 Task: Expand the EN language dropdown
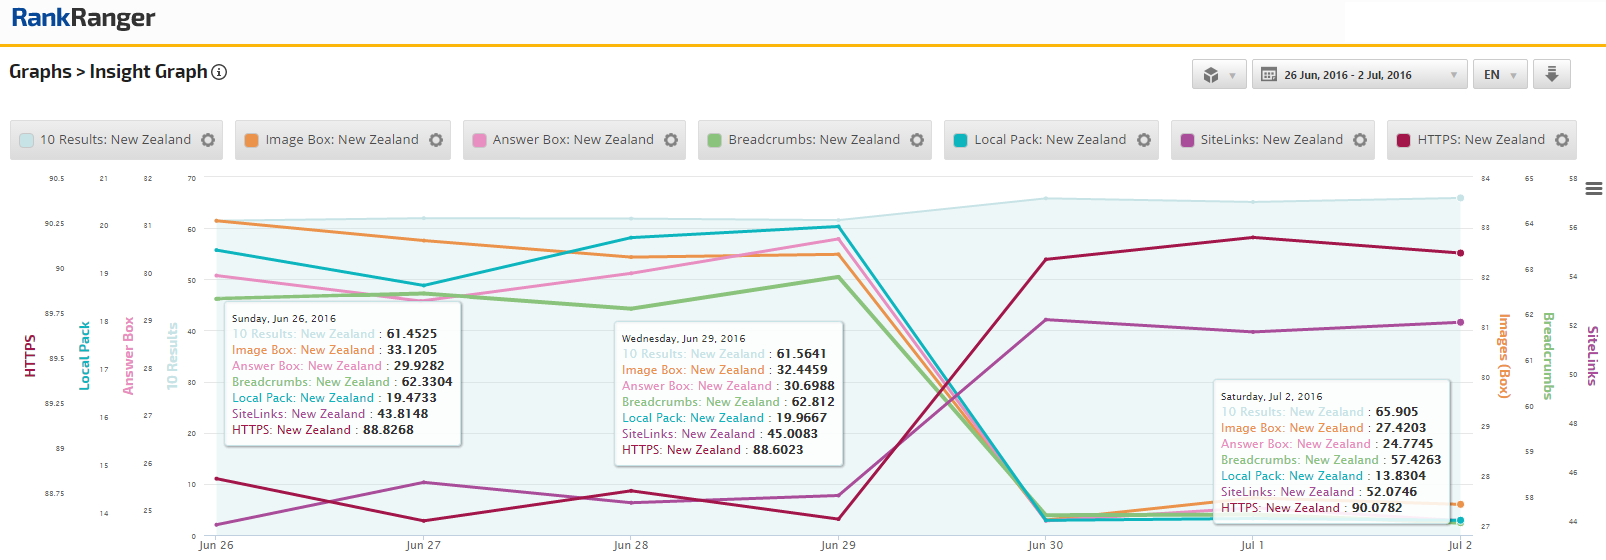pos(1499,75)
